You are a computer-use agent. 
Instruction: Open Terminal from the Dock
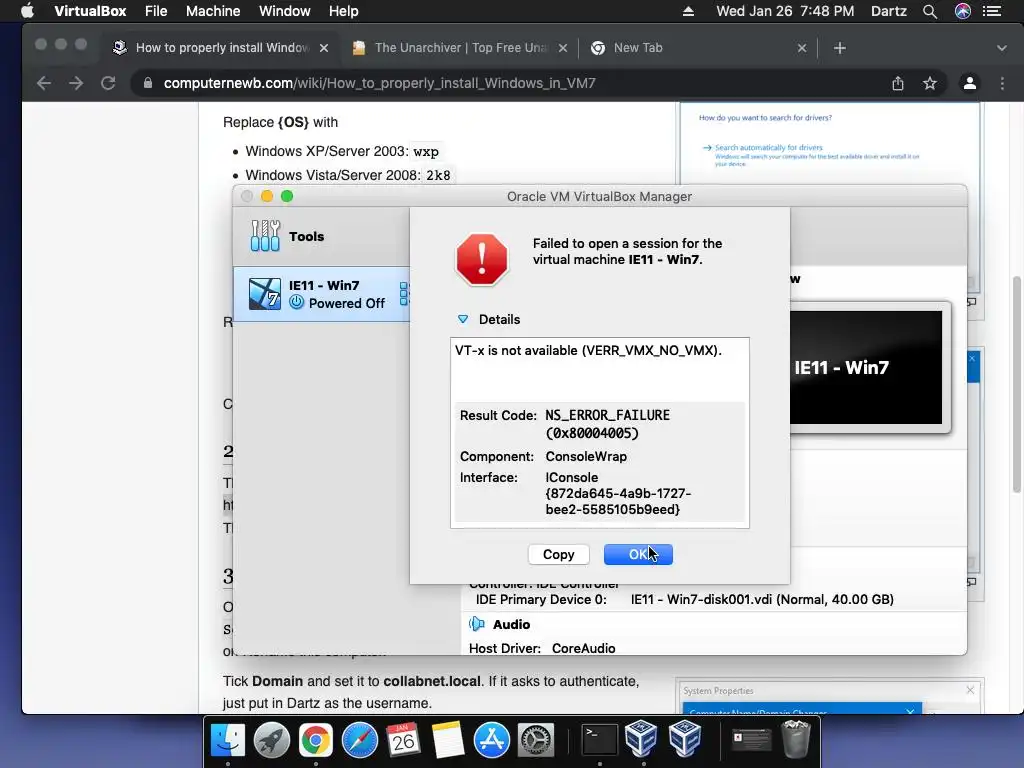pyautogui.click(x=599, y=740)
